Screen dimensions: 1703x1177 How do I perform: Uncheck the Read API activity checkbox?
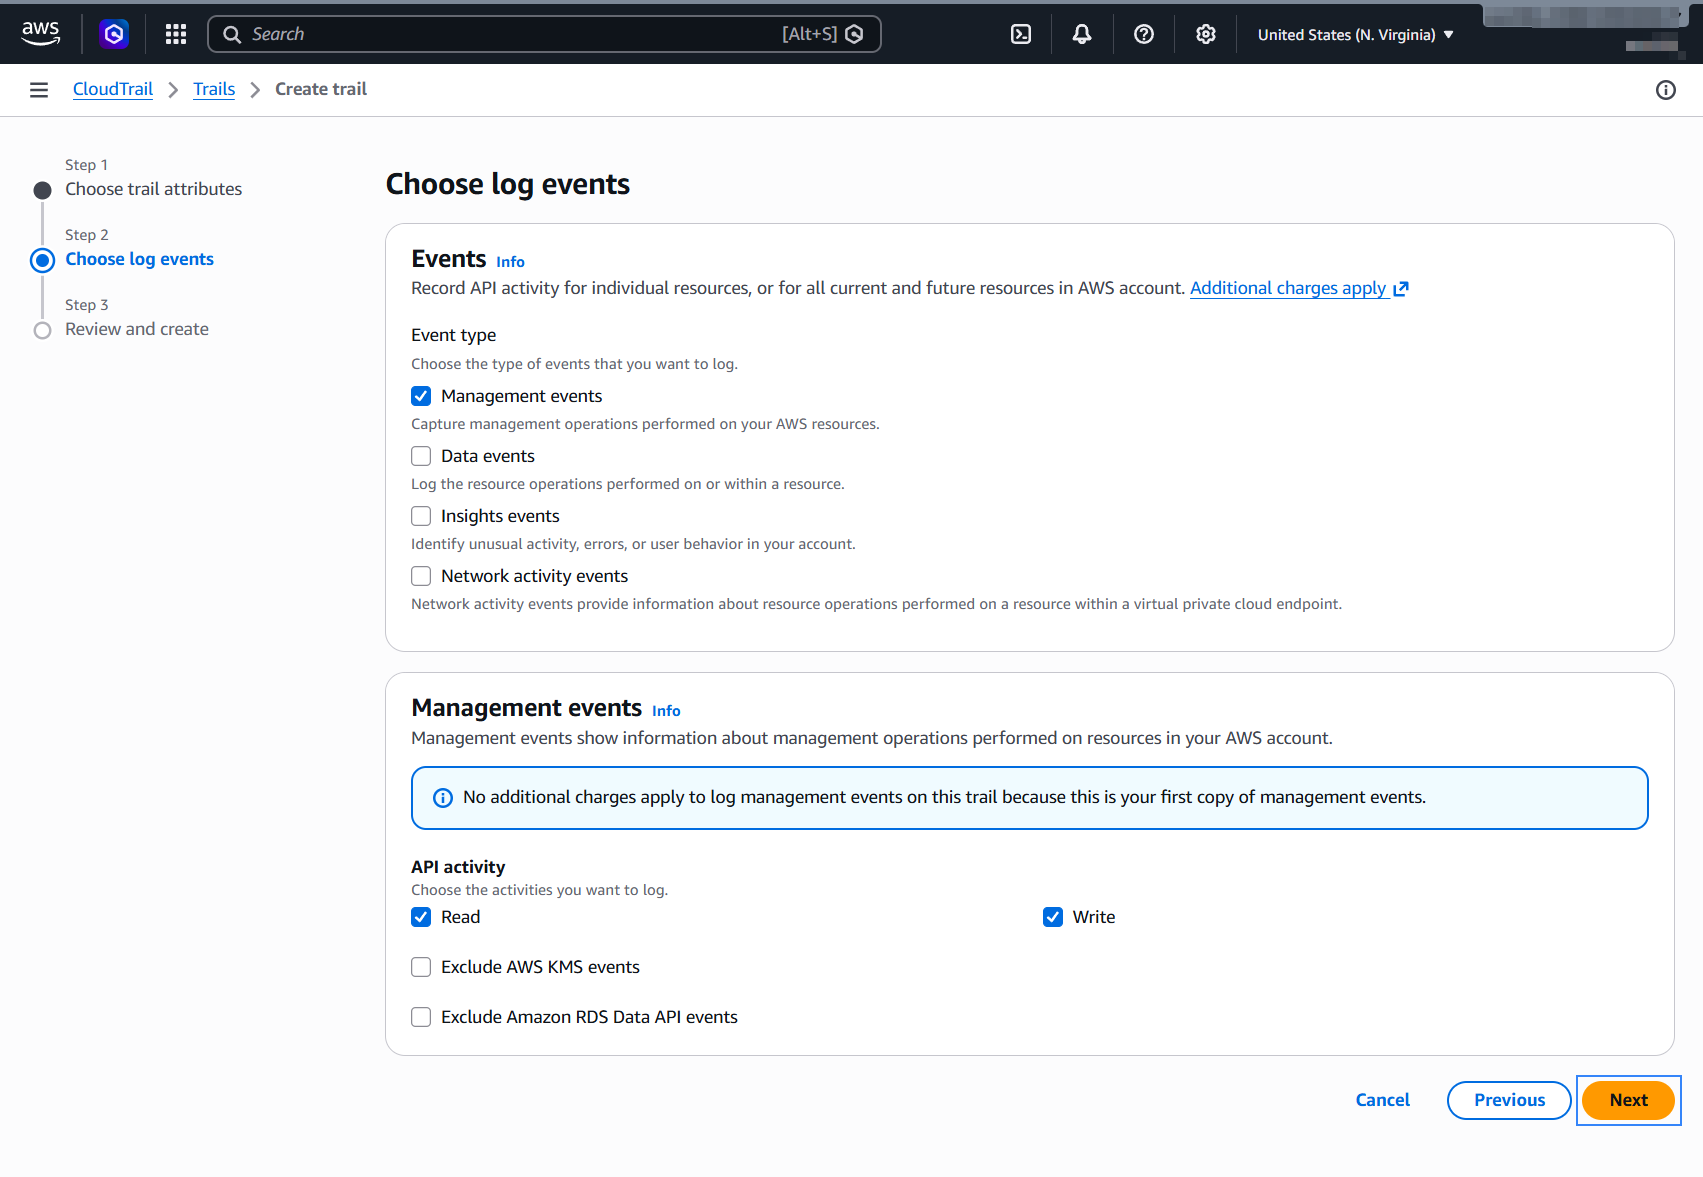[x=421, y=917]
